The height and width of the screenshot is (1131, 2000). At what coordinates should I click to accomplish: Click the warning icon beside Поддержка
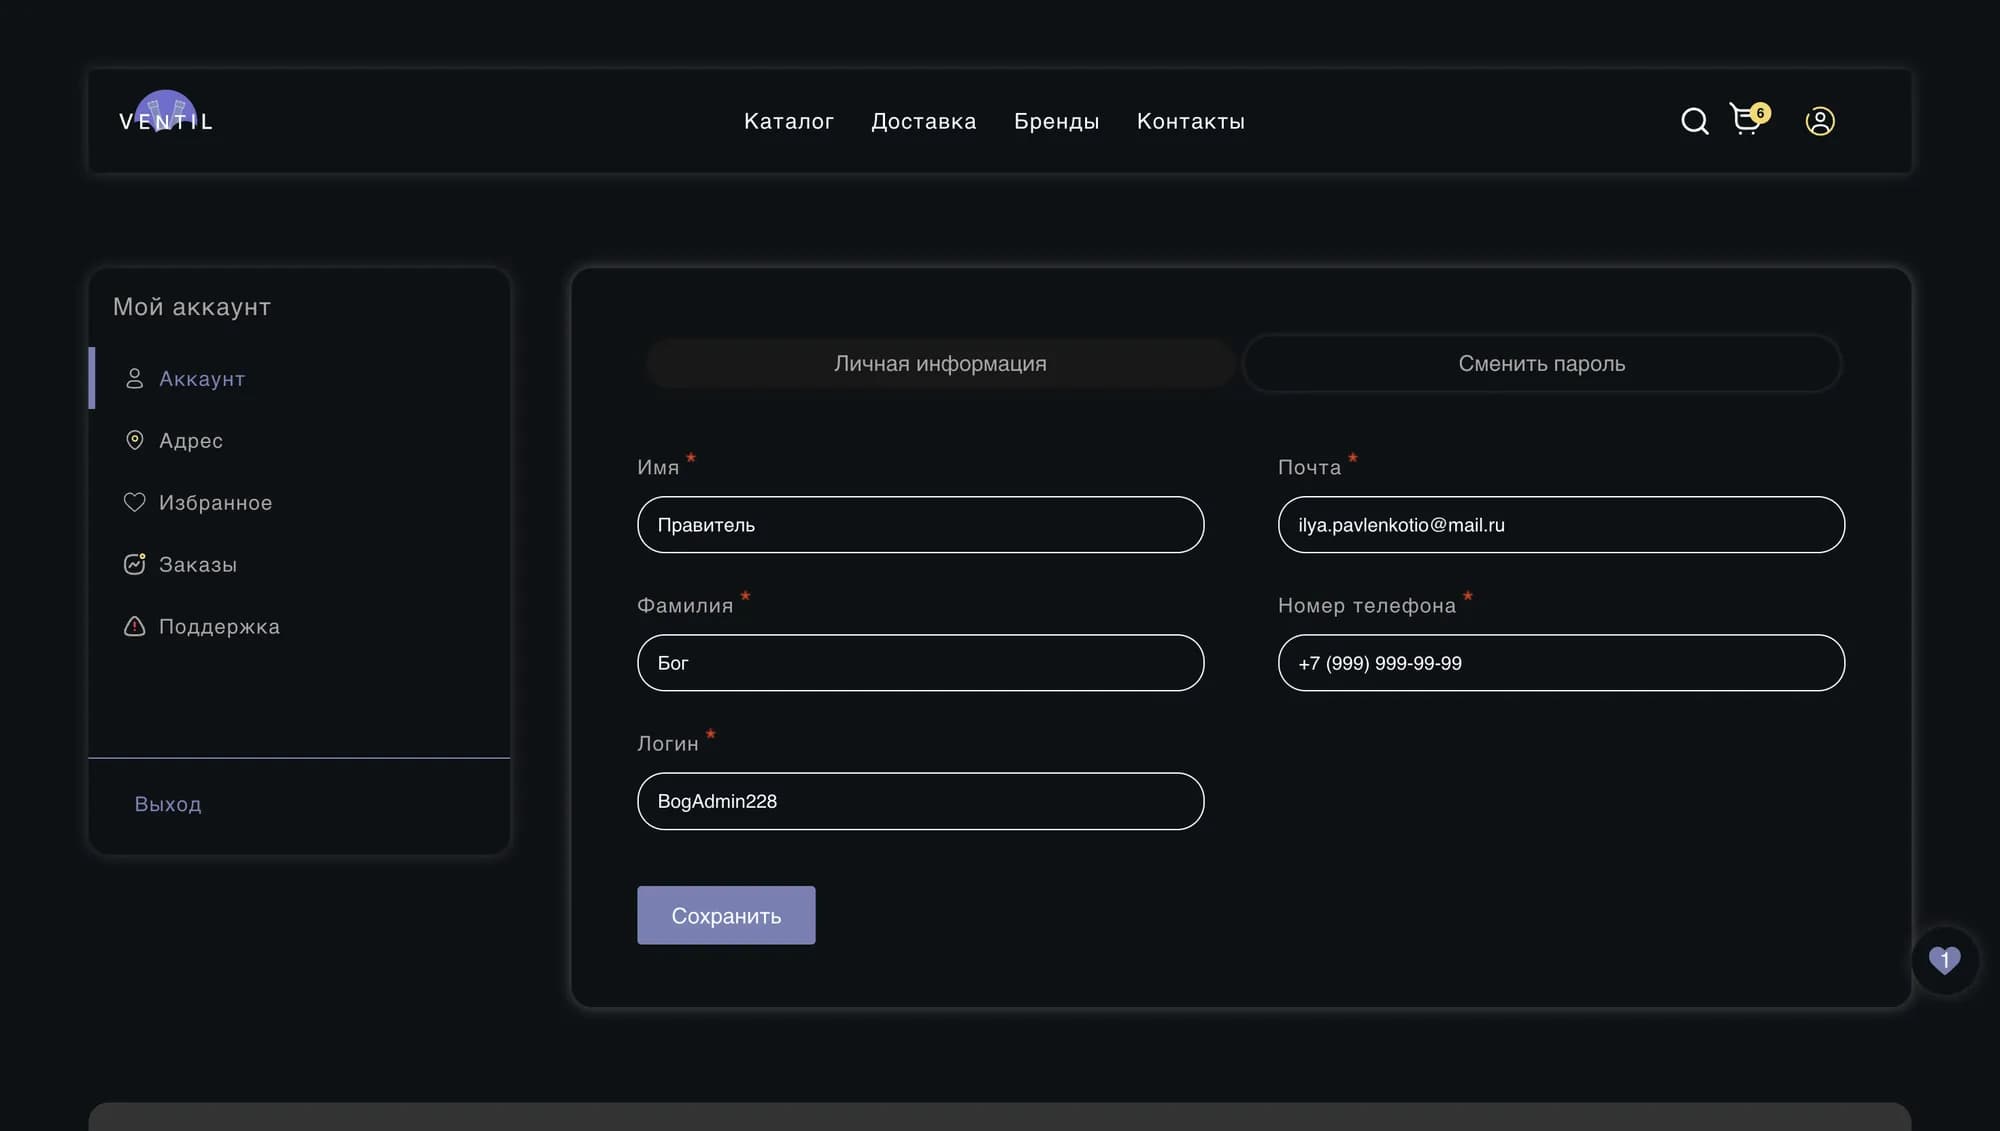(134, 626)
